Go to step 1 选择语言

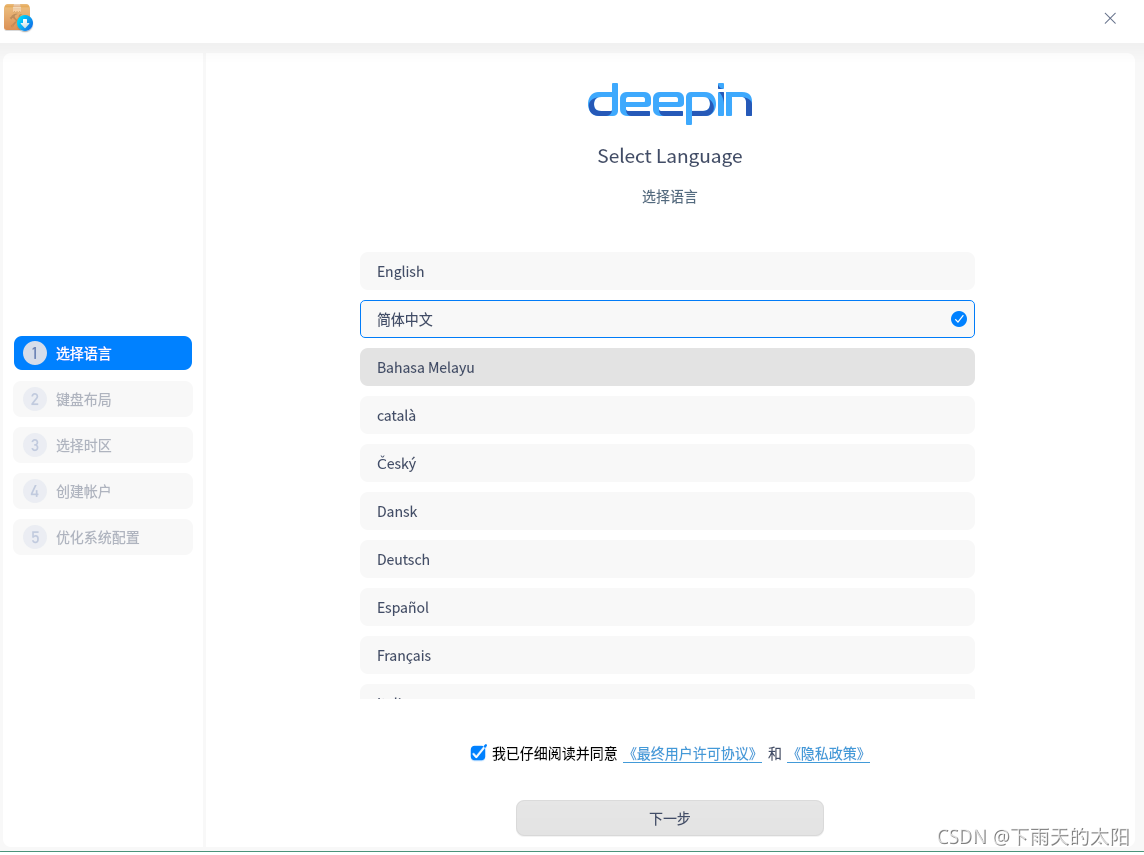pos(103,353)
